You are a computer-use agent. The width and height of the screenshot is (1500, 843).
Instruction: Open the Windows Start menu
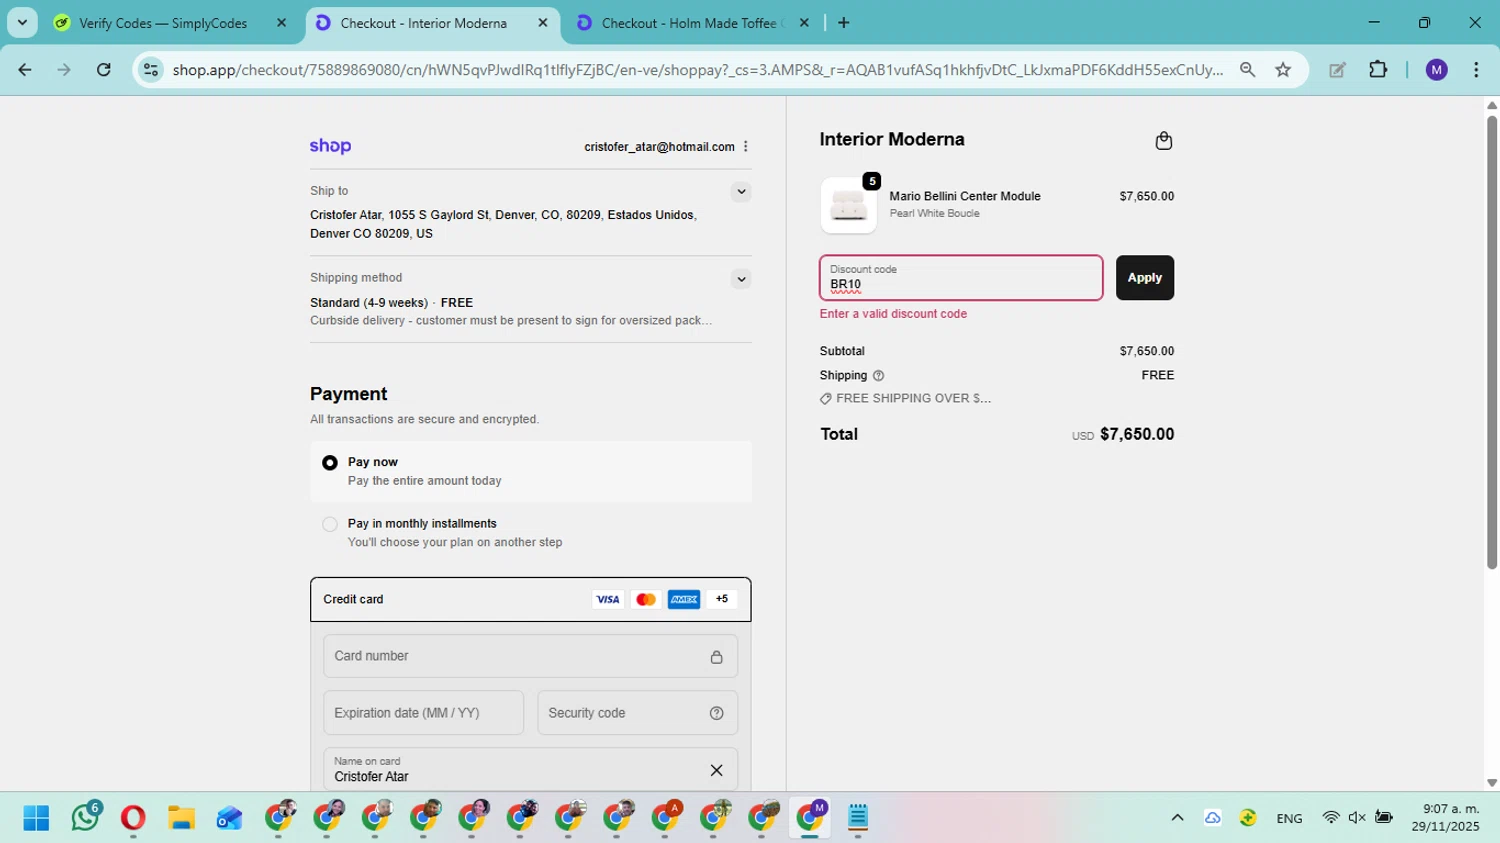click(36, 818)
